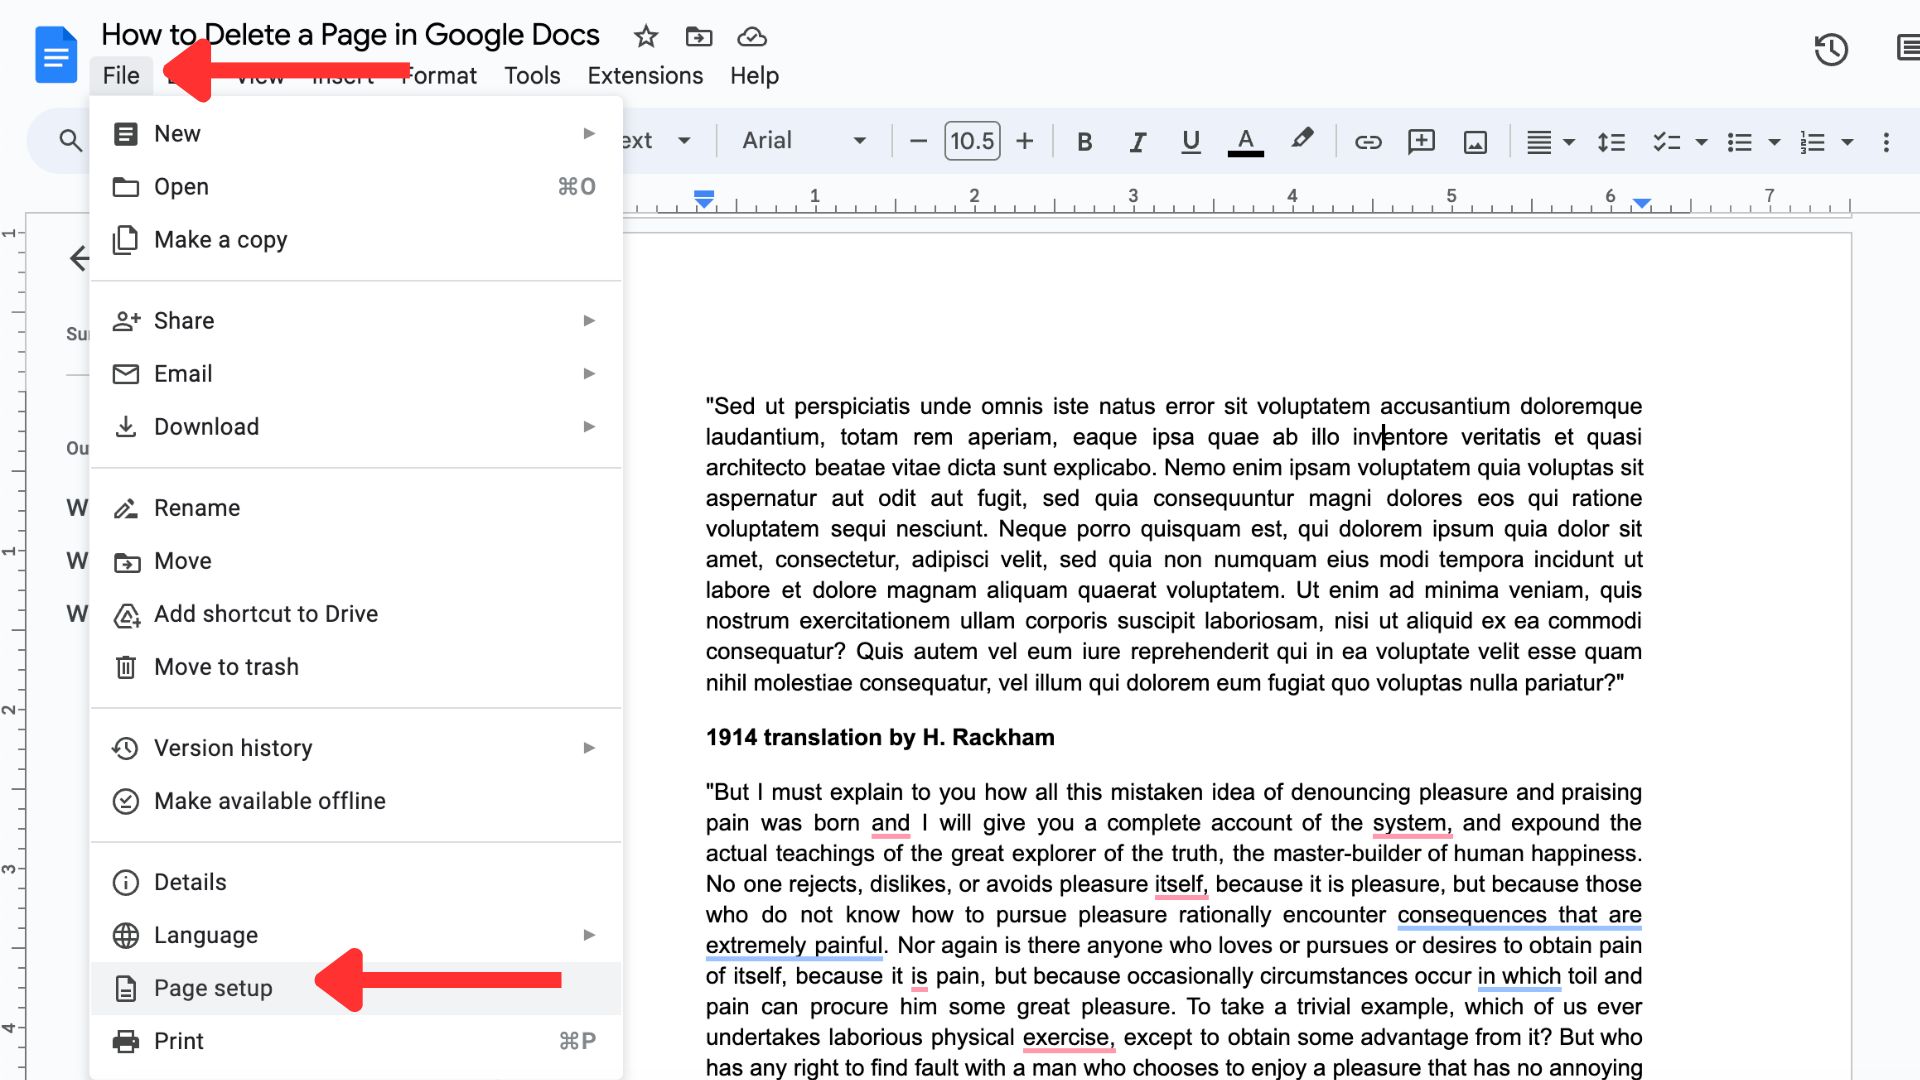The image size is (1920, 1080).
Task: Toggle underline formatting
Action: click(x=1190, y=141)
